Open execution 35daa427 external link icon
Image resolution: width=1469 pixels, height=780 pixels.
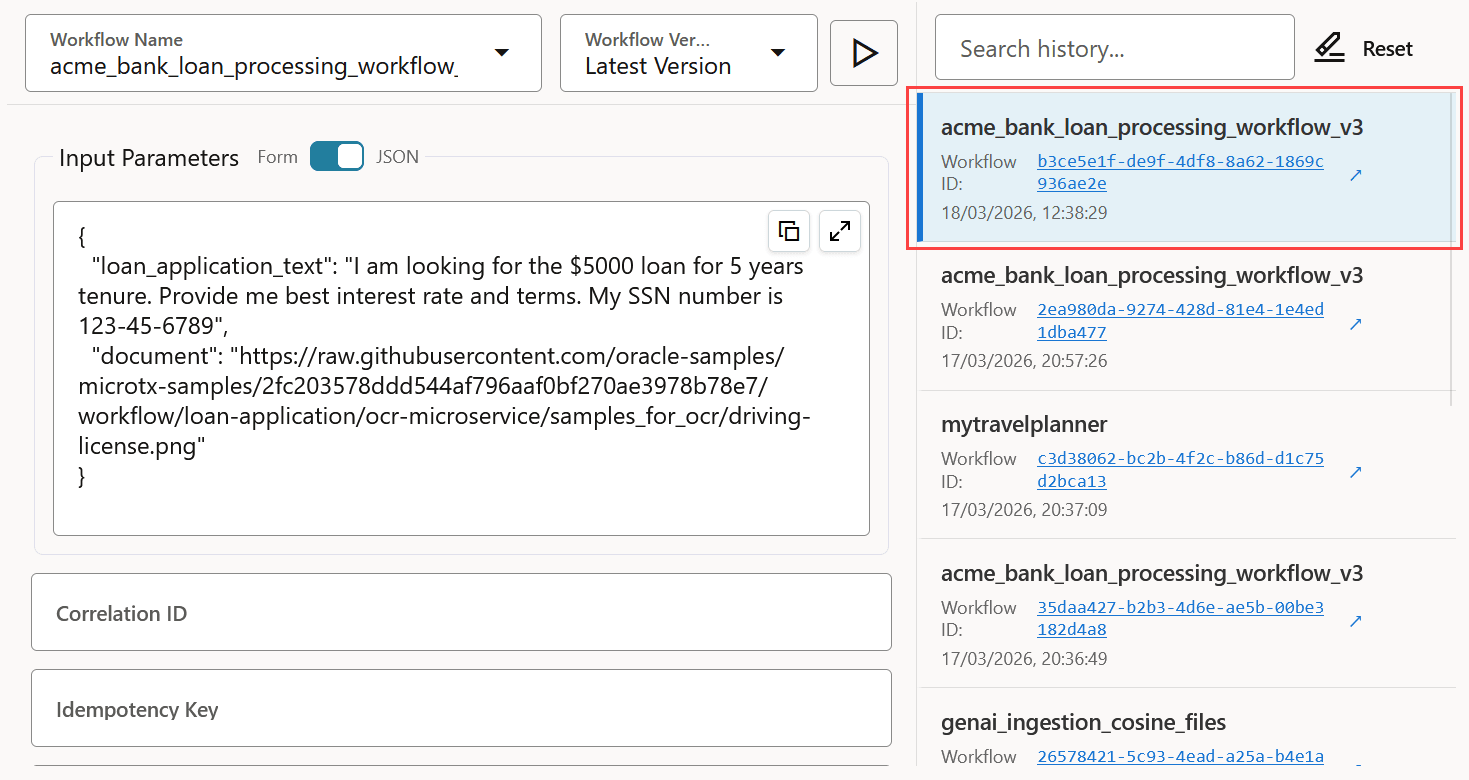[x=1356, y=621]
